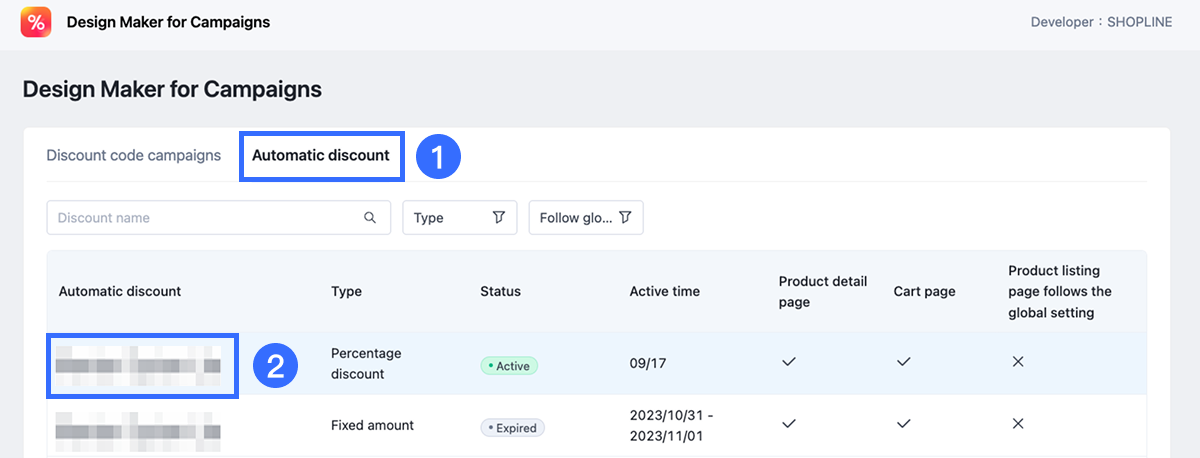The image size is (1200, 458).
Task: Click the search magnifier icon in Discount name field
Action: [x=370, y=218]
